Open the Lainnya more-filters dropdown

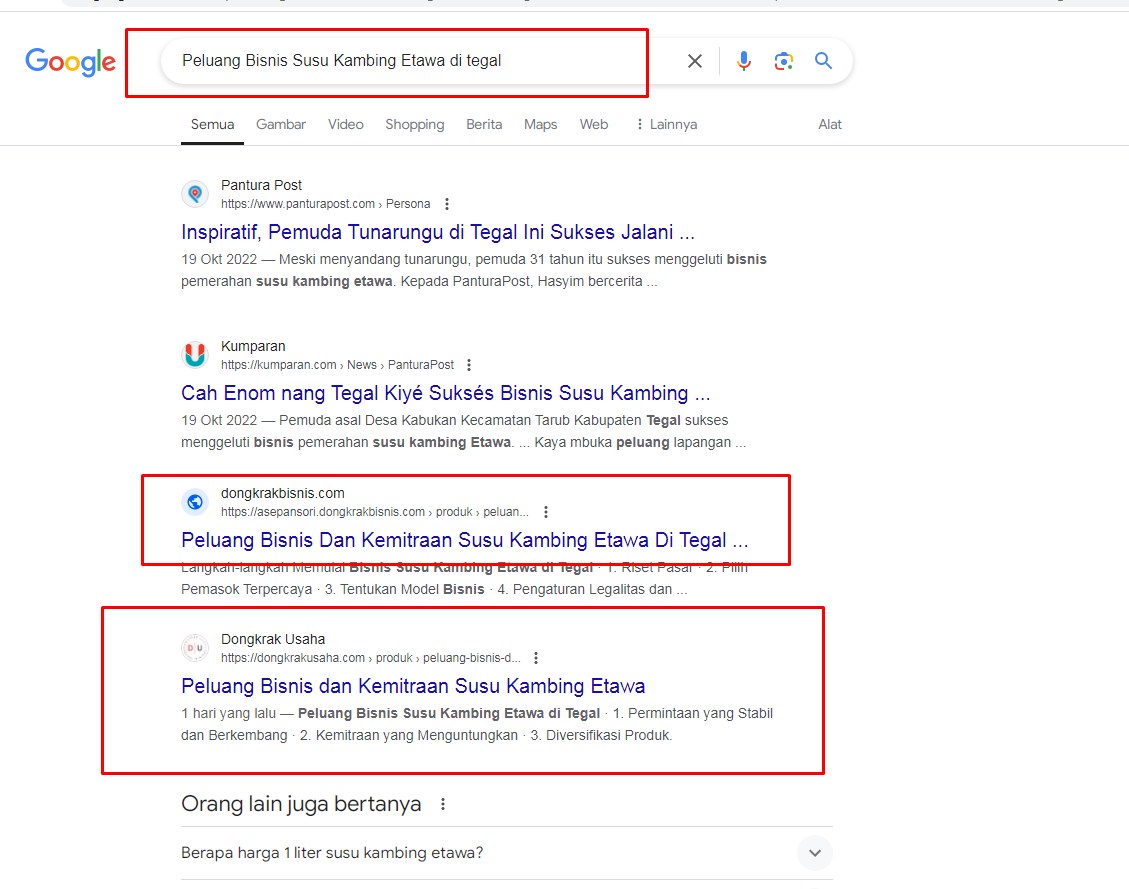(665, 125)
